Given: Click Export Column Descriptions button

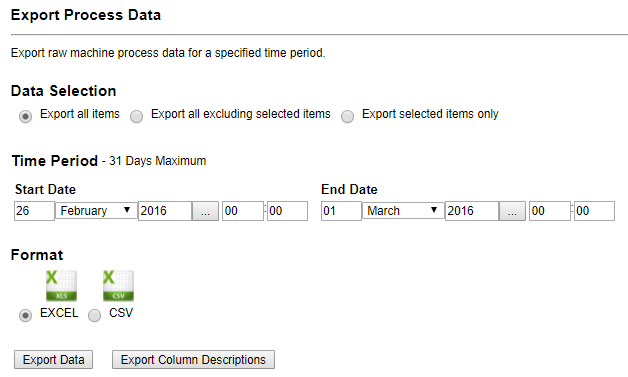Looking at the screenshot, I should tap(193, 359).
